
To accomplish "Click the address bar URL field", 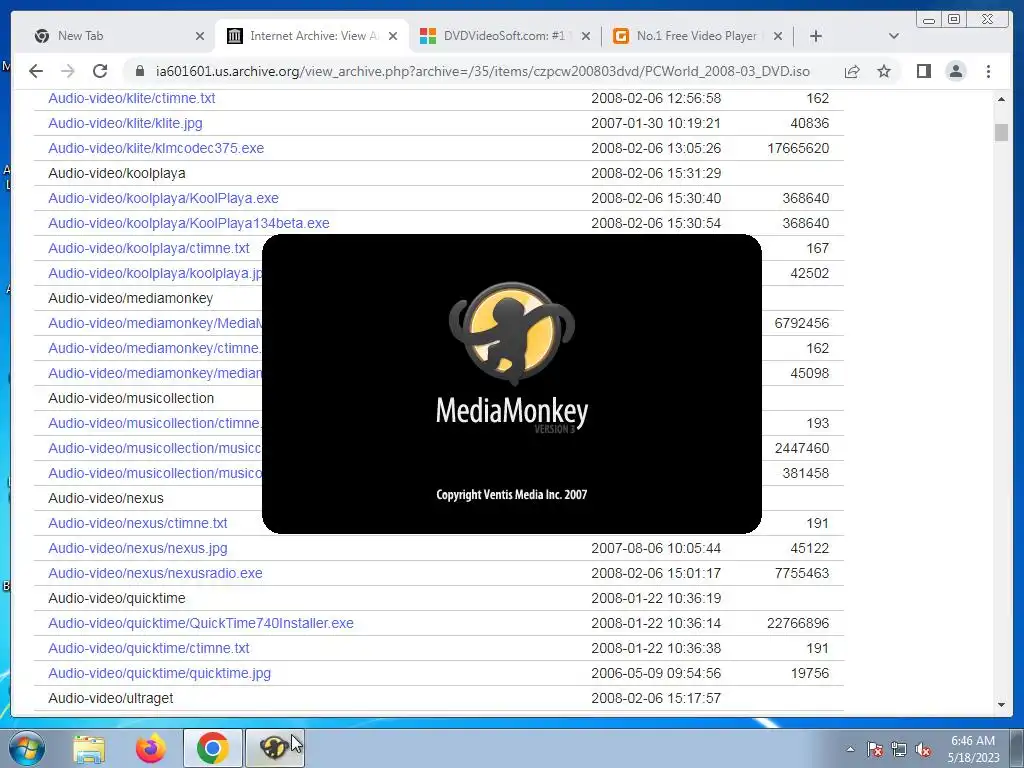I will (x=482, y=71).
